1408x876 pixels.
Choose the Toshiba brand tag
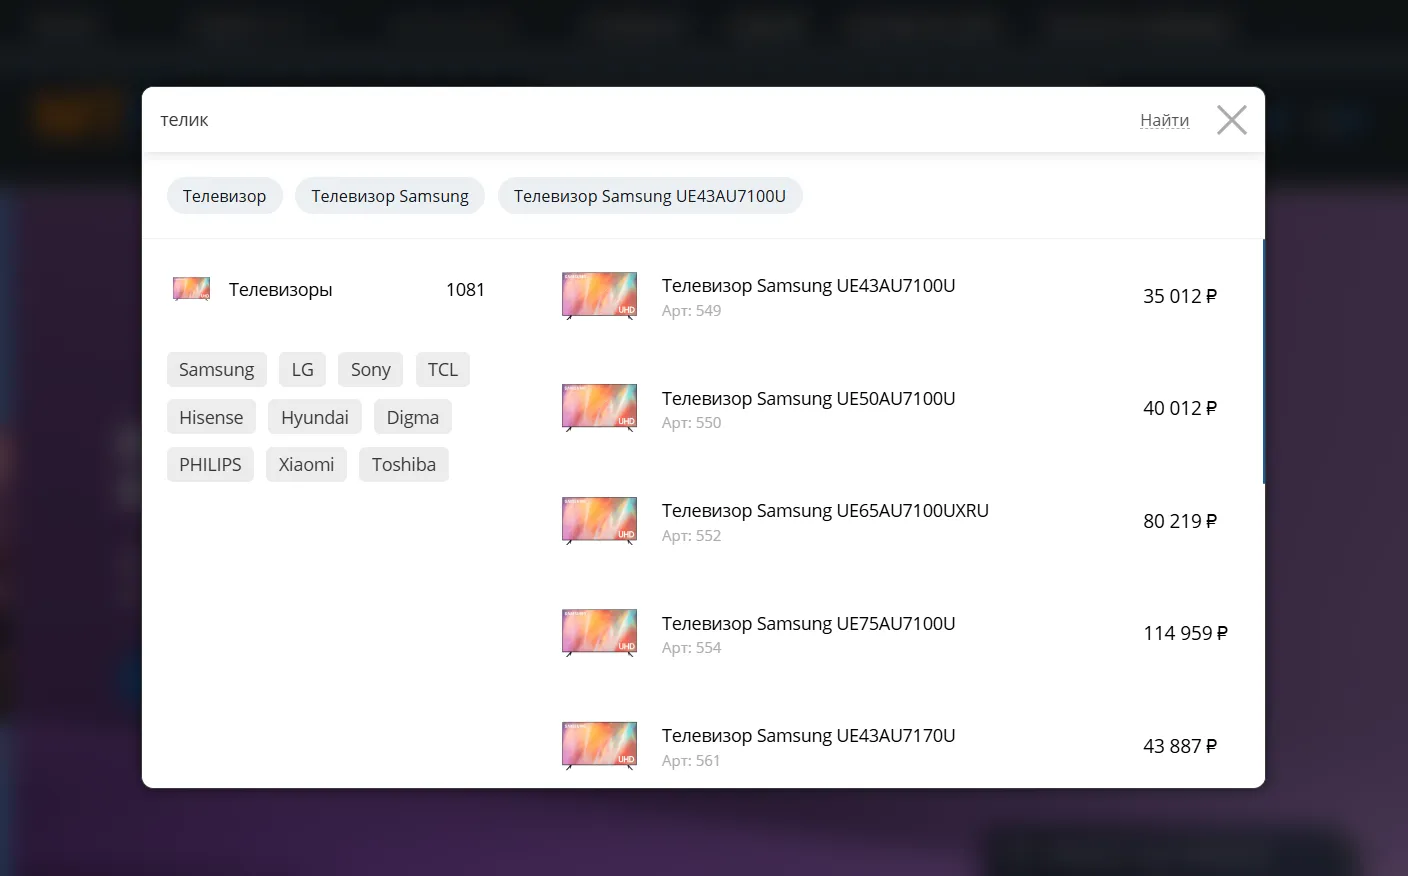(403, 464)
